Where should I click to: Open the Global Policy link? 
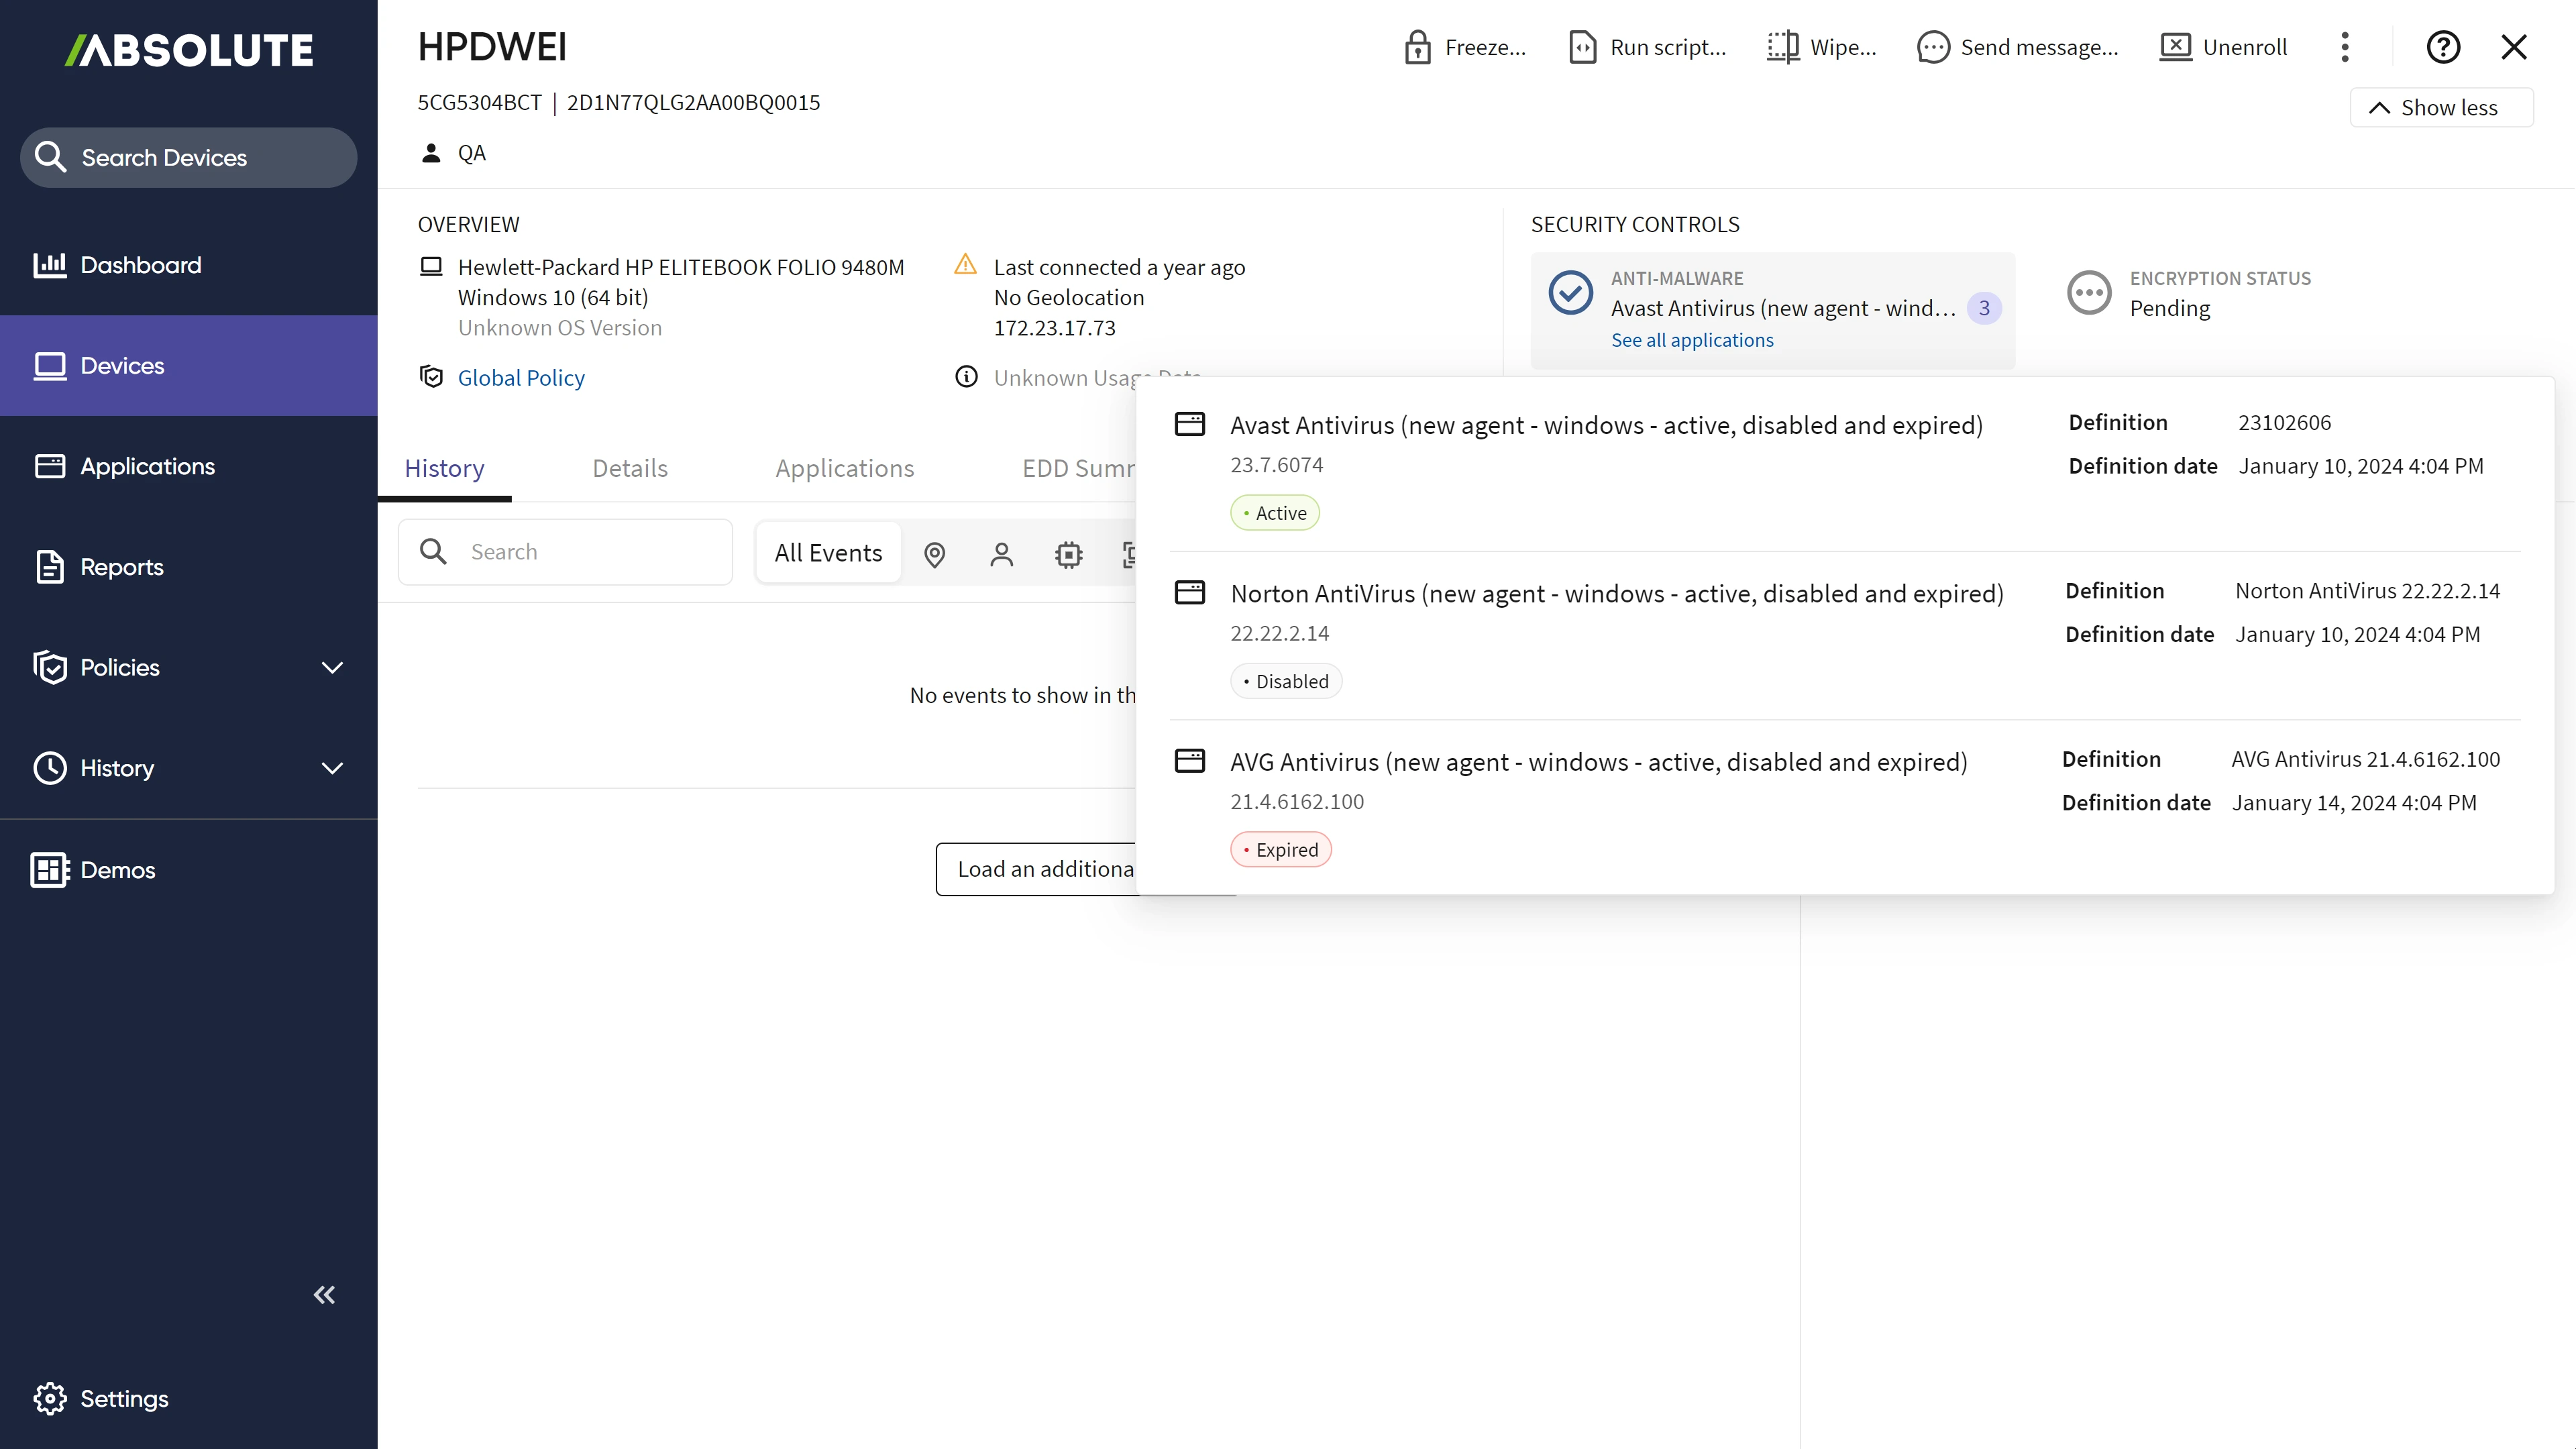click(x=521, y=377)
